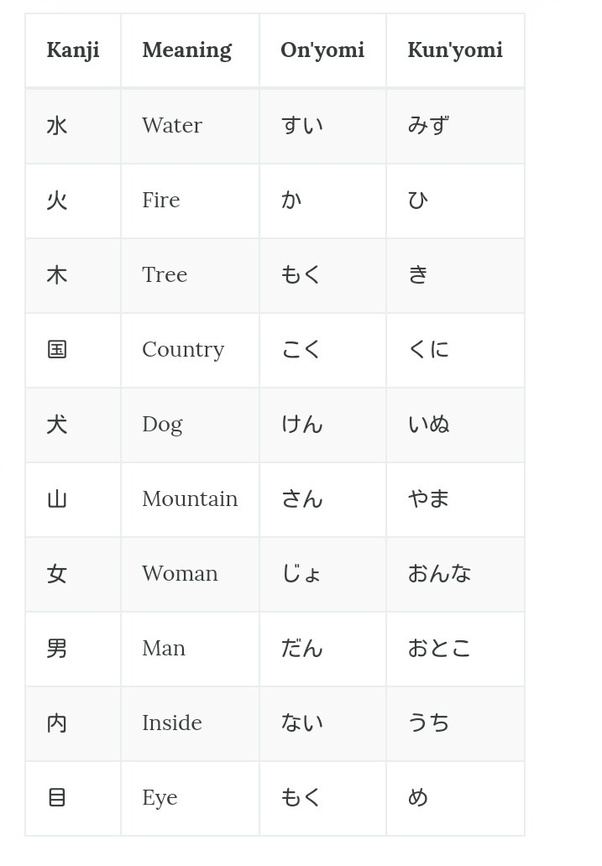Image resolution: width=602 pixels, height=866 pixels.
Task: Select the inside kanji 内
Action: (x=57, y=724)
